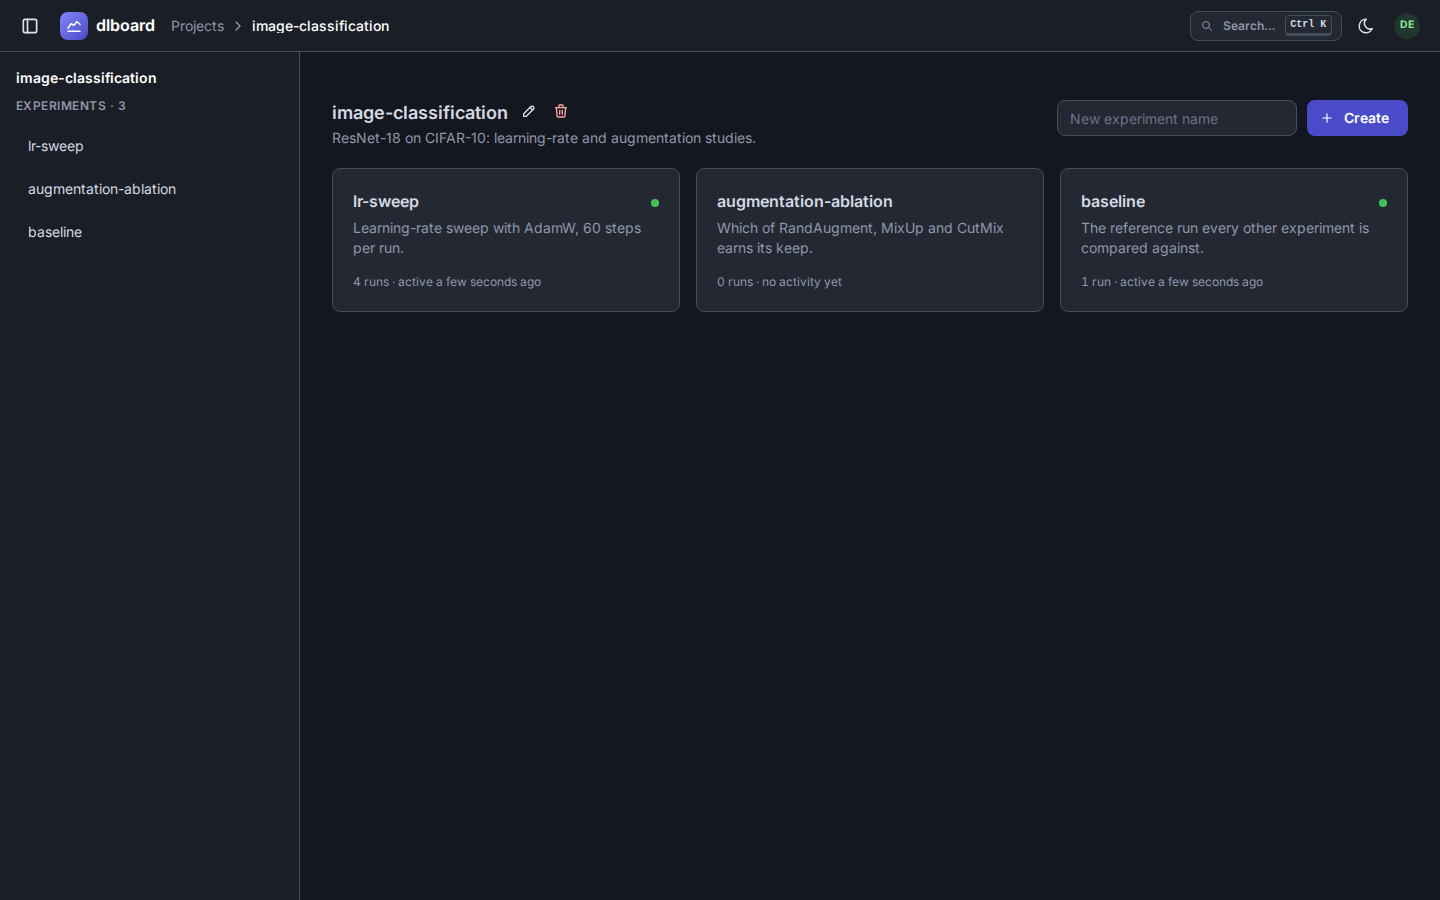Open the baseline experiment card
Image resolution: width=1440 pixels, height=900 pixels.
coord(1234,240)
